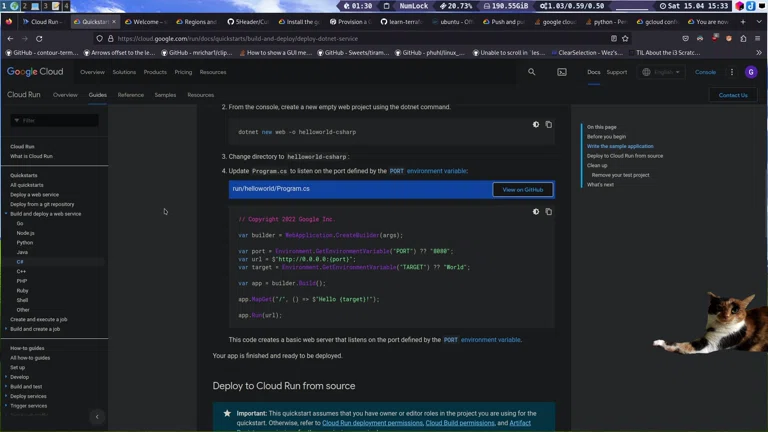Image resolution: width=768 pixels, height=432 pixels.
Task: List all tabs with the dropdown arrow
Action: click(759, 22)
